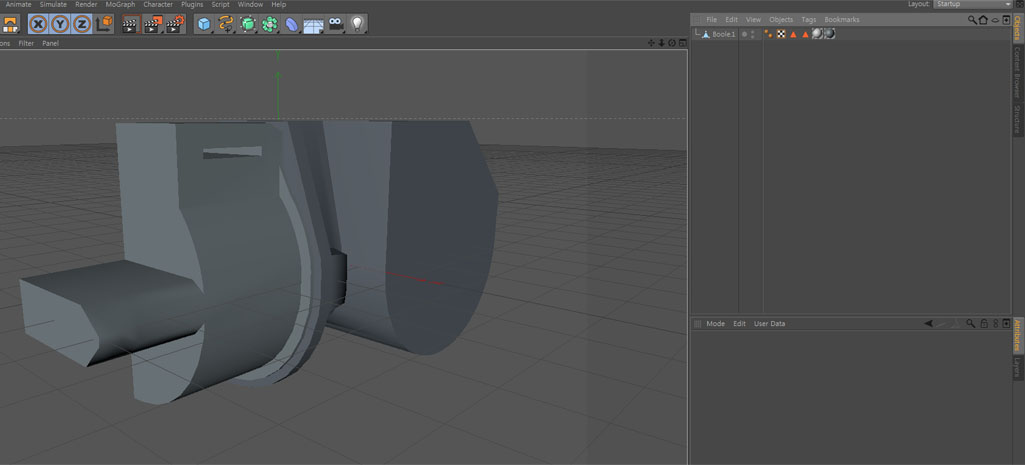
Task: Click the Attributes panel lock icon
Action: pyautogui.click(x=984, y=324)
